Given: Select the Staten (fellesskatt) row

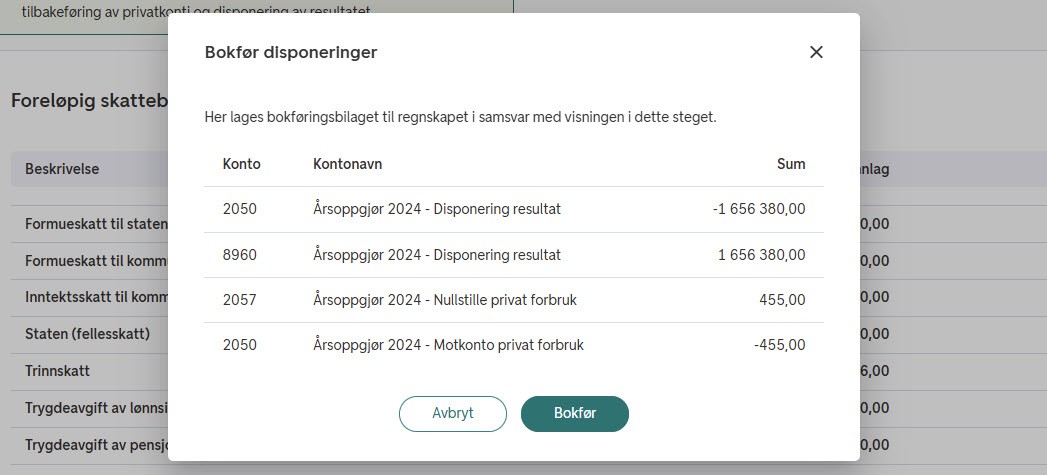Looking at the screenshot, I should pos(87,334).
